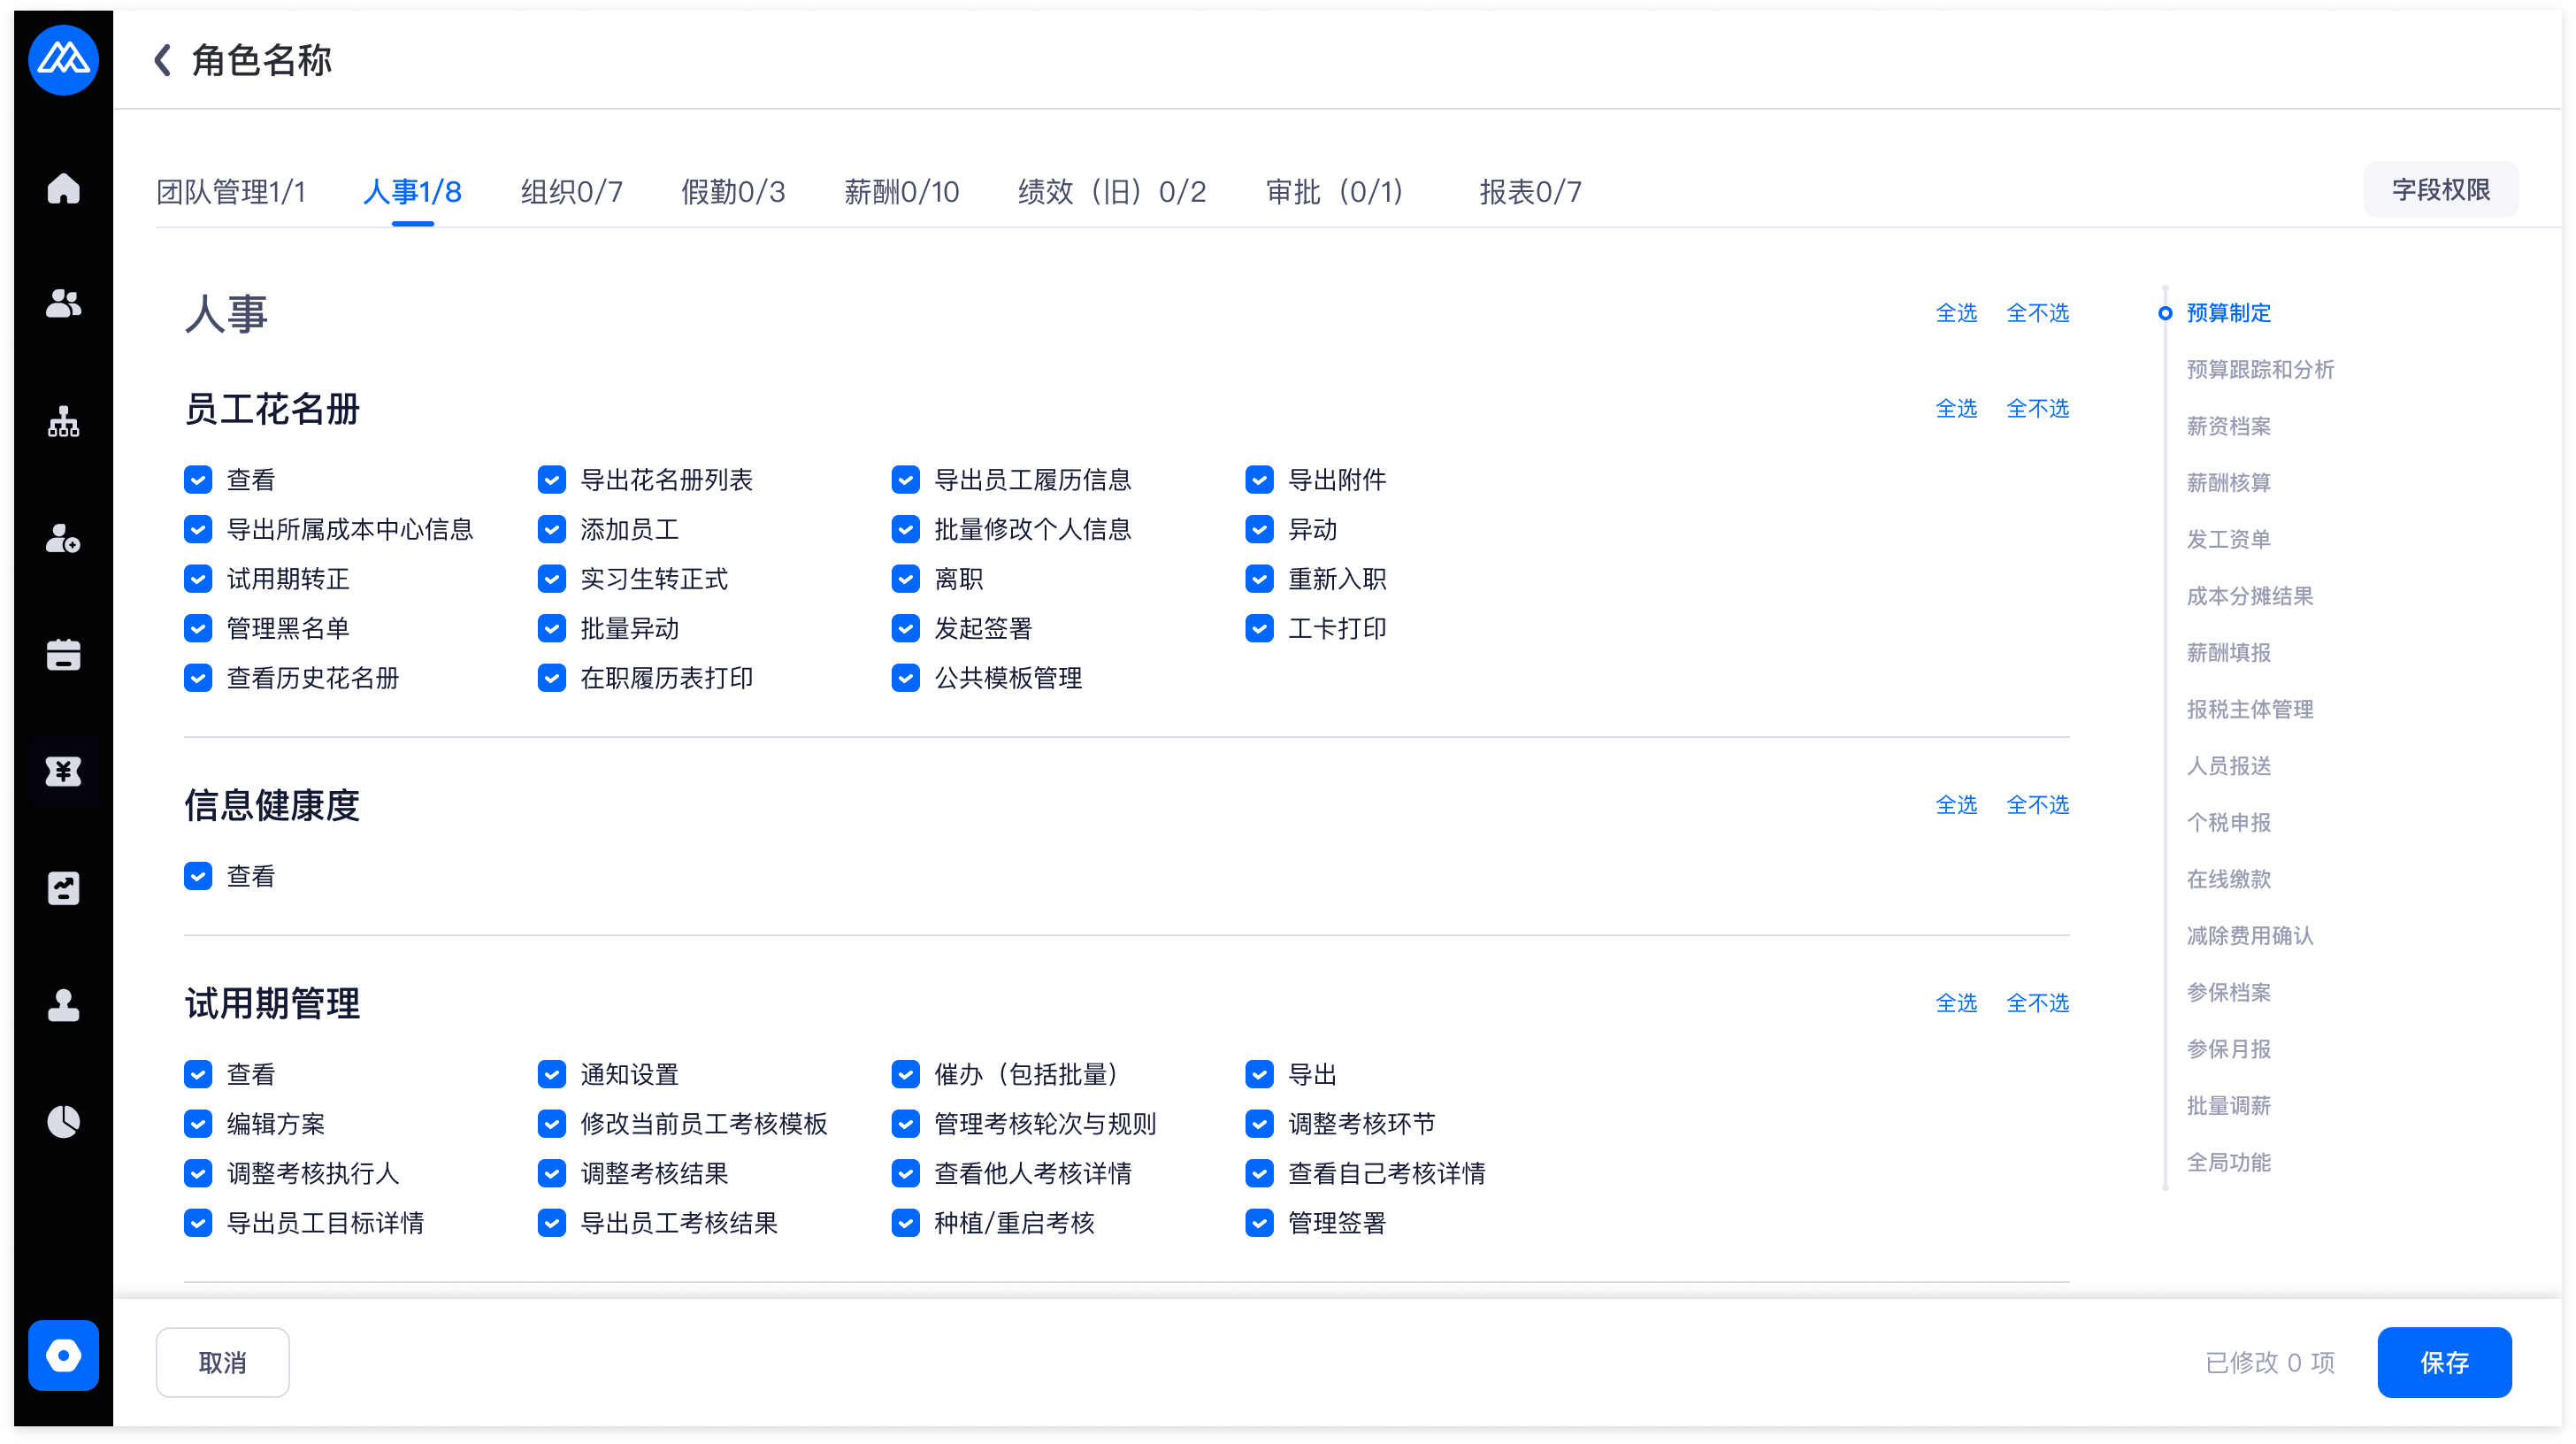Click the 字段权限 button
The height and width of the screenshot is (1444, 2576).
tap(2441, 189)
